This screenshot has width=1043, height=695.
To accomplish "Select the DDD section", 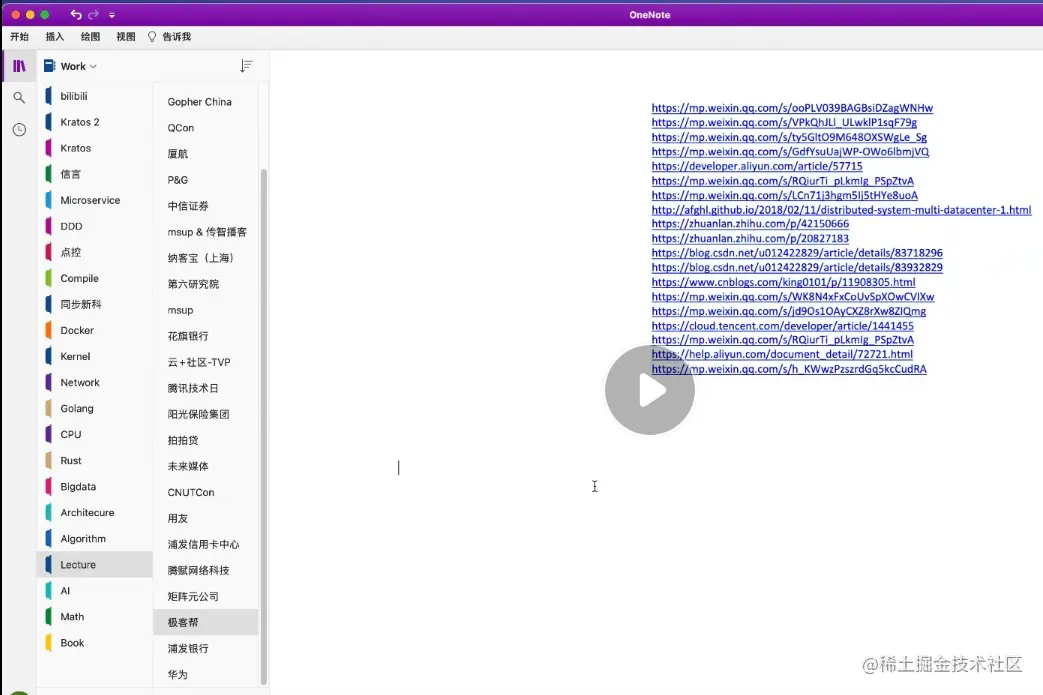I will (x=94, y=226).
